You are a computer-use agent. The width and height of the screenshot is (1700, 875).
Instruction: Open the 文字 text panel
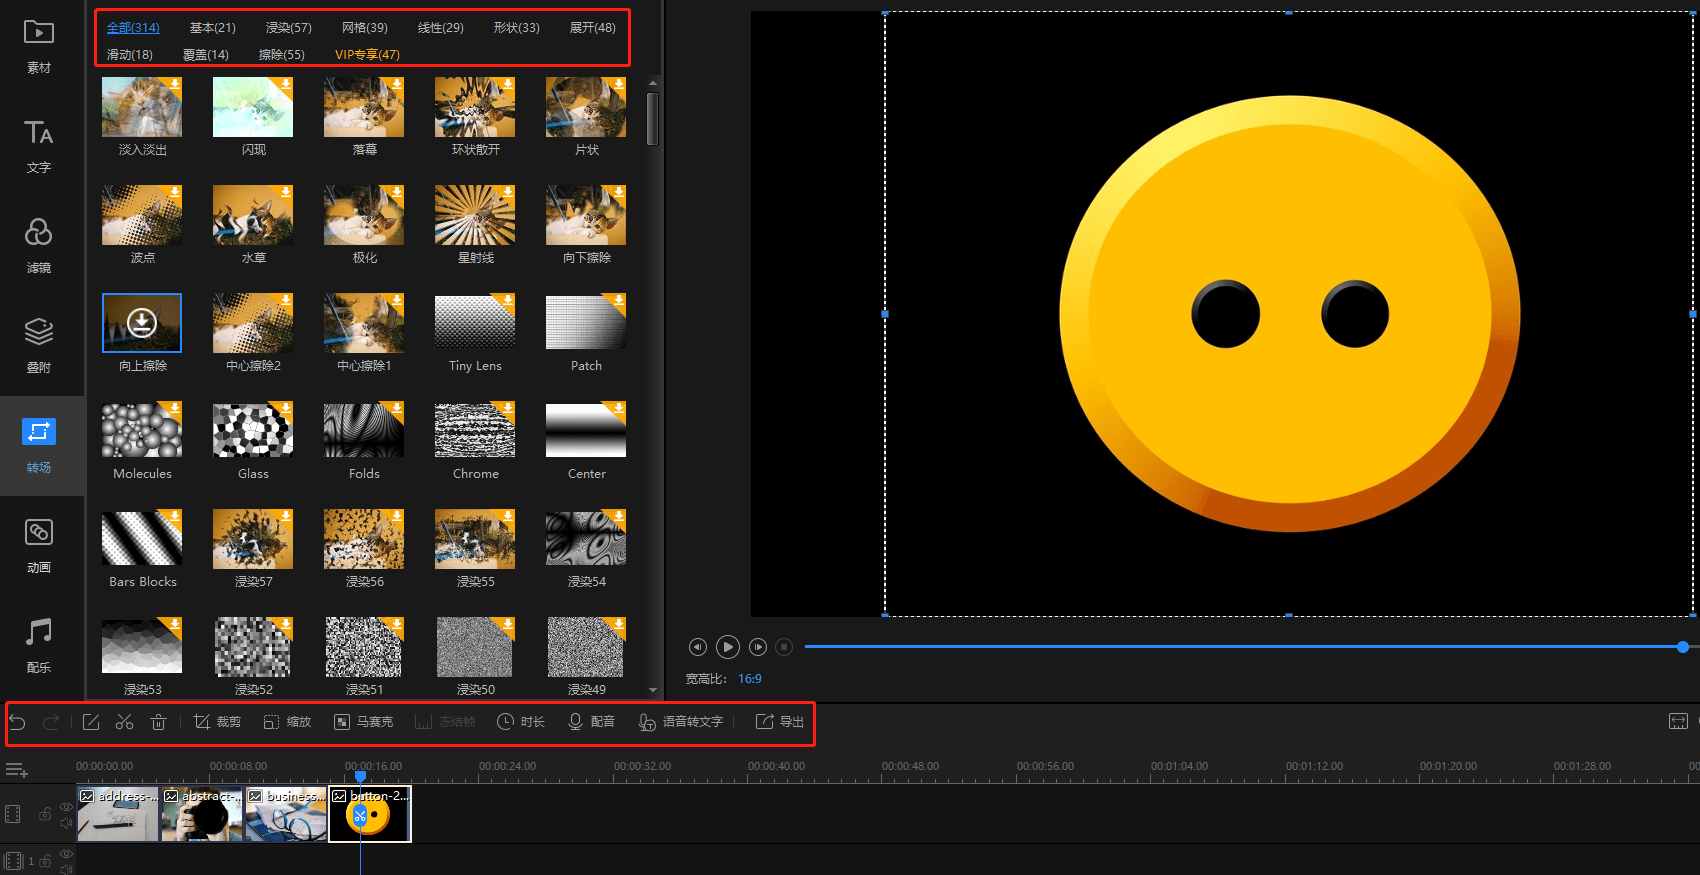pyautogui.click(x=39, y=147)
